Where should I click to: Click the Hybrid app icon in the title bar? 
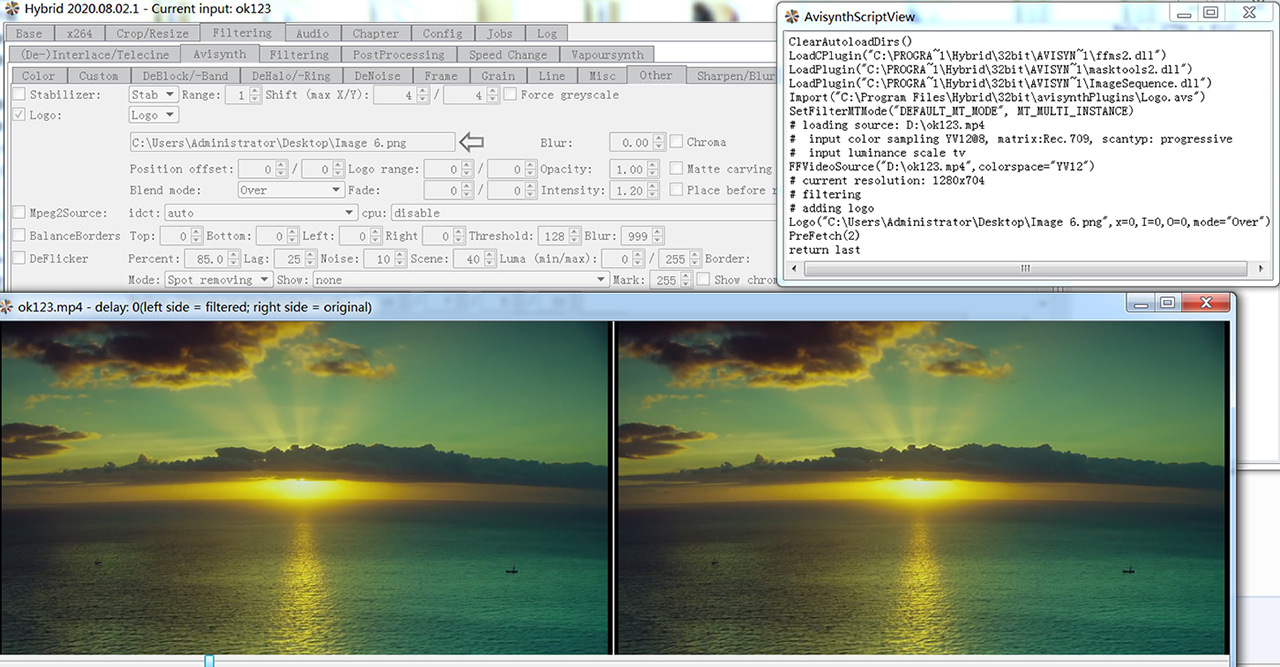[11, 8]
